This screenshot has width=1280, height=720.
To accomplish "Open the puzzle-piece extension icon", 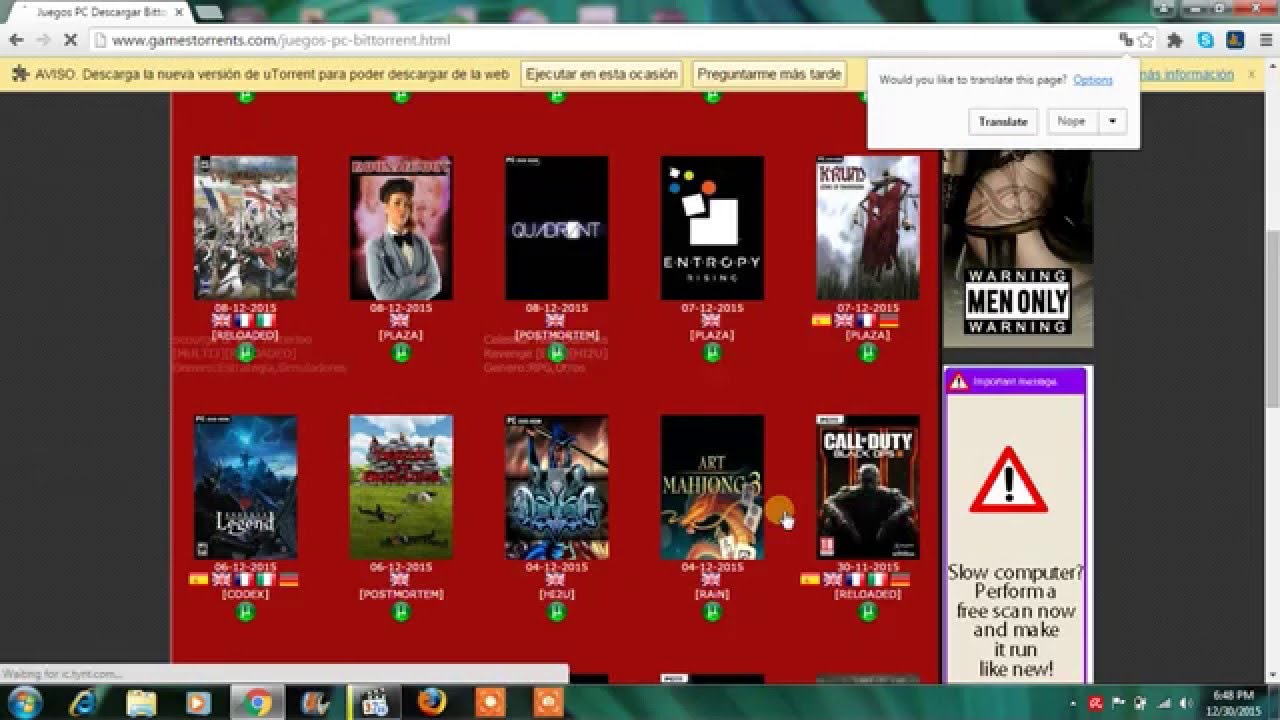I will [x=1175, y=40].
